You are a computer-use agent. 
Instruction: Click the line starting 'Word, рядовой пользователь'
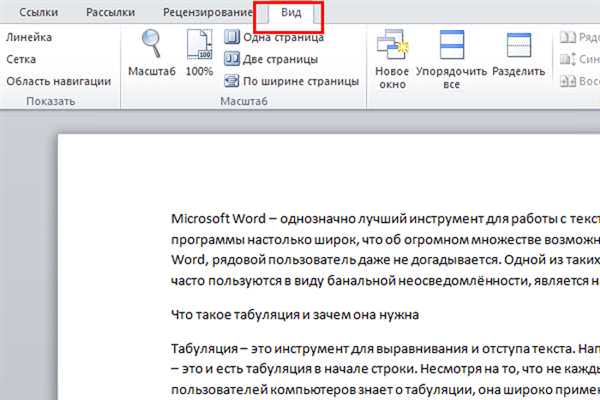[385, 260]
